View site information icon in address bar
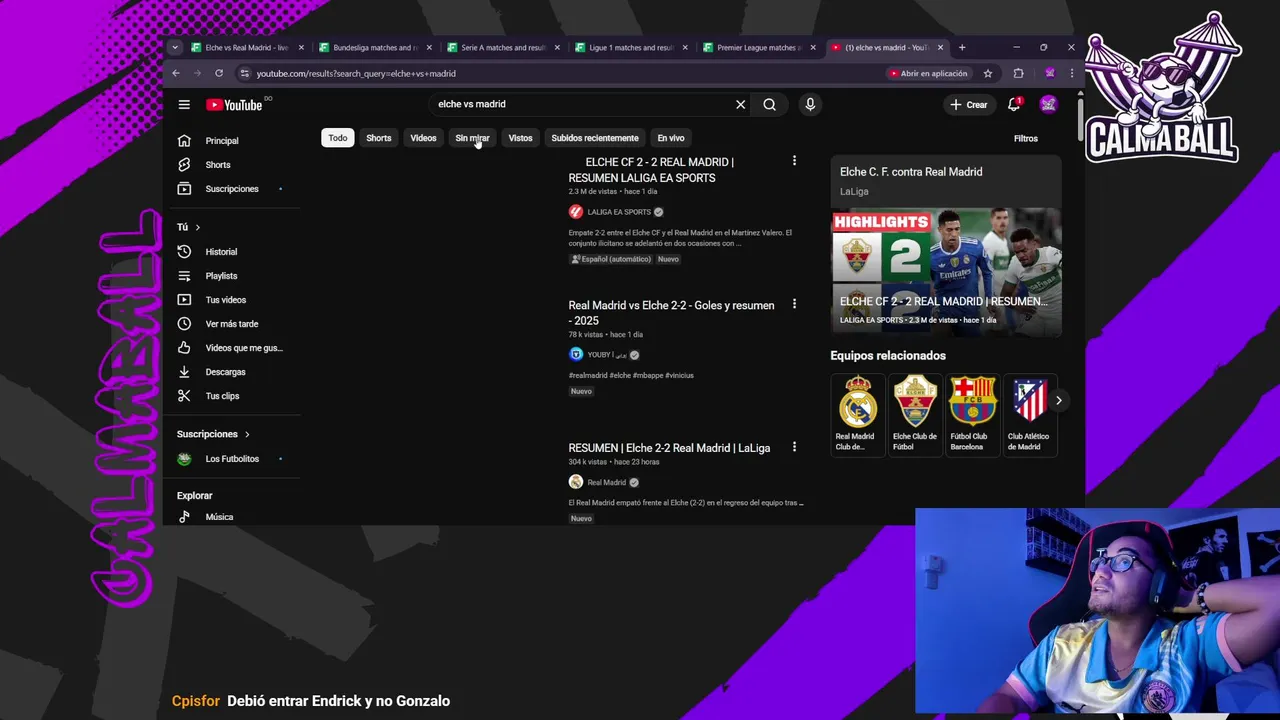 tap(244, 73)
